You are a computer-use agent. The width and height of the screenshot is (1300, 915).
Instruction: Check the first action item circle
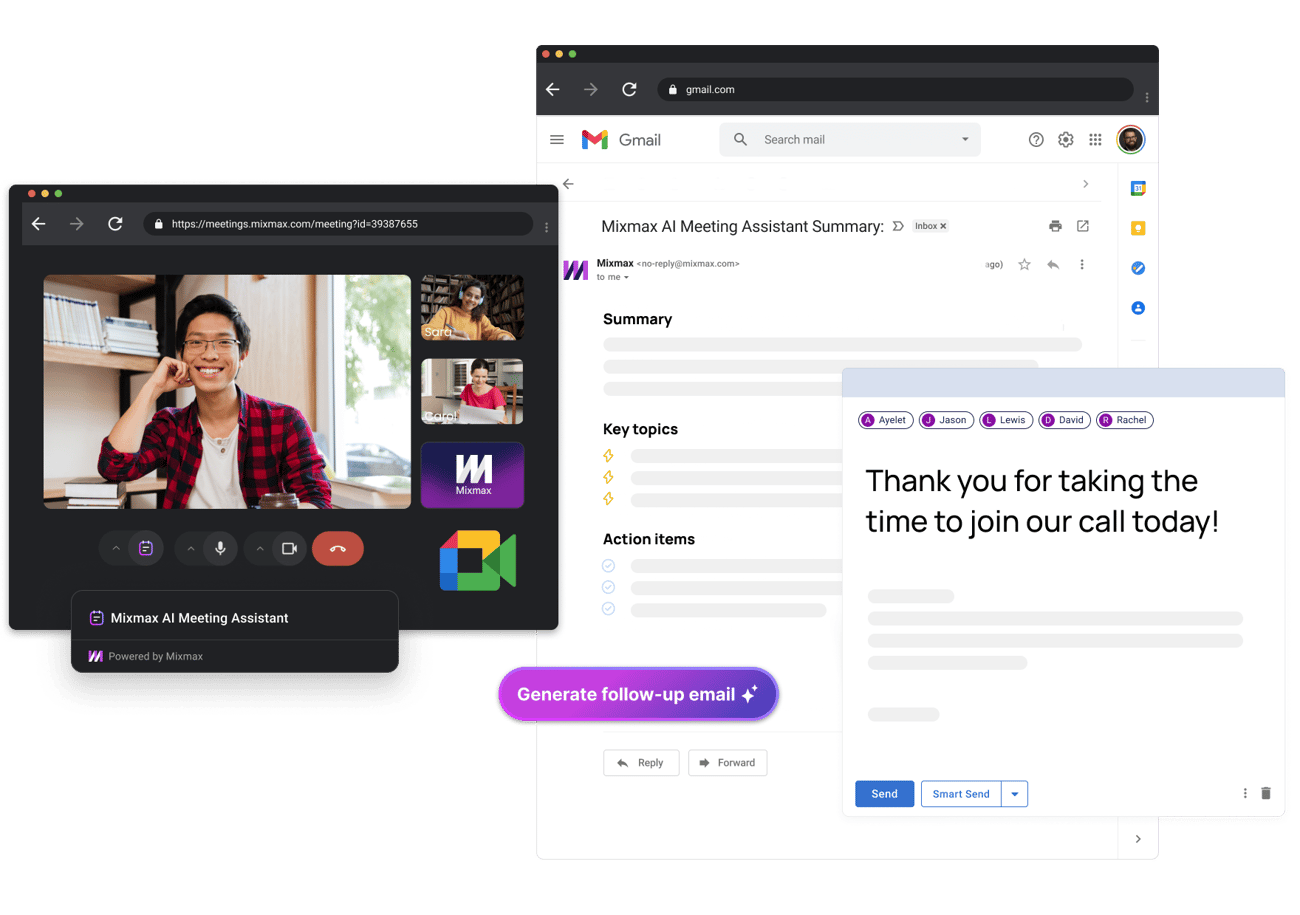[x=608, y=566]
